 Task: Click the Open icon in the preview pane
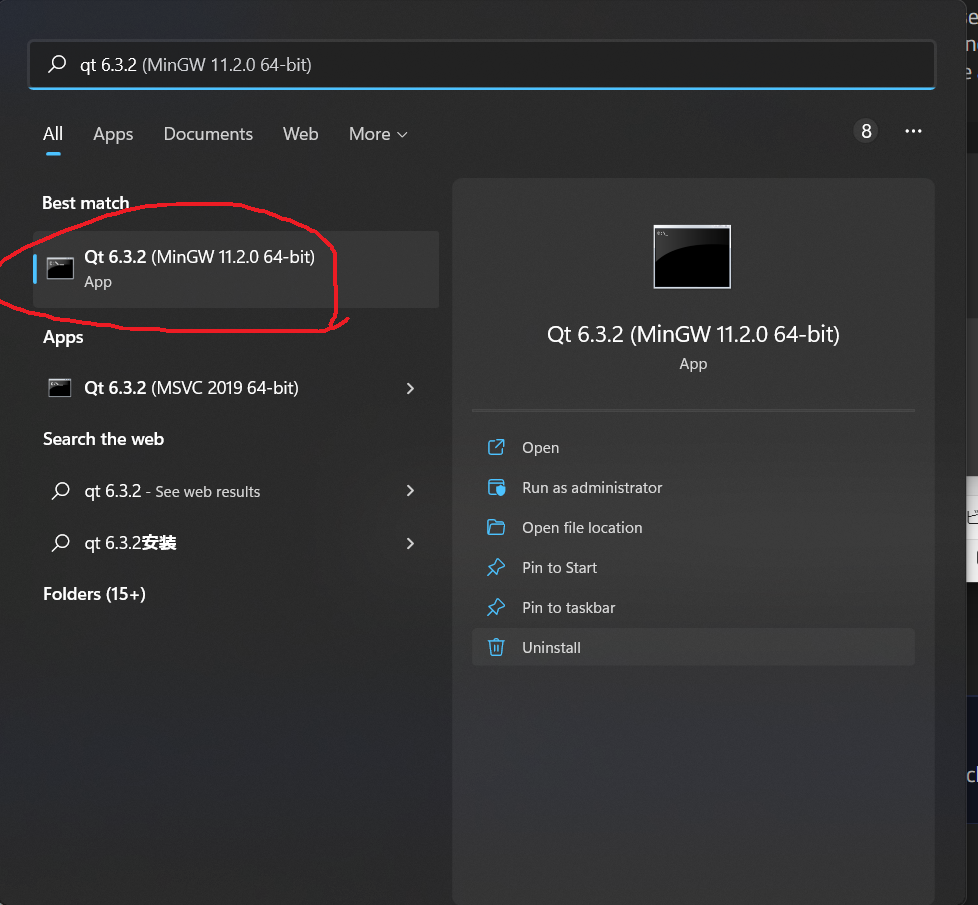496,447
